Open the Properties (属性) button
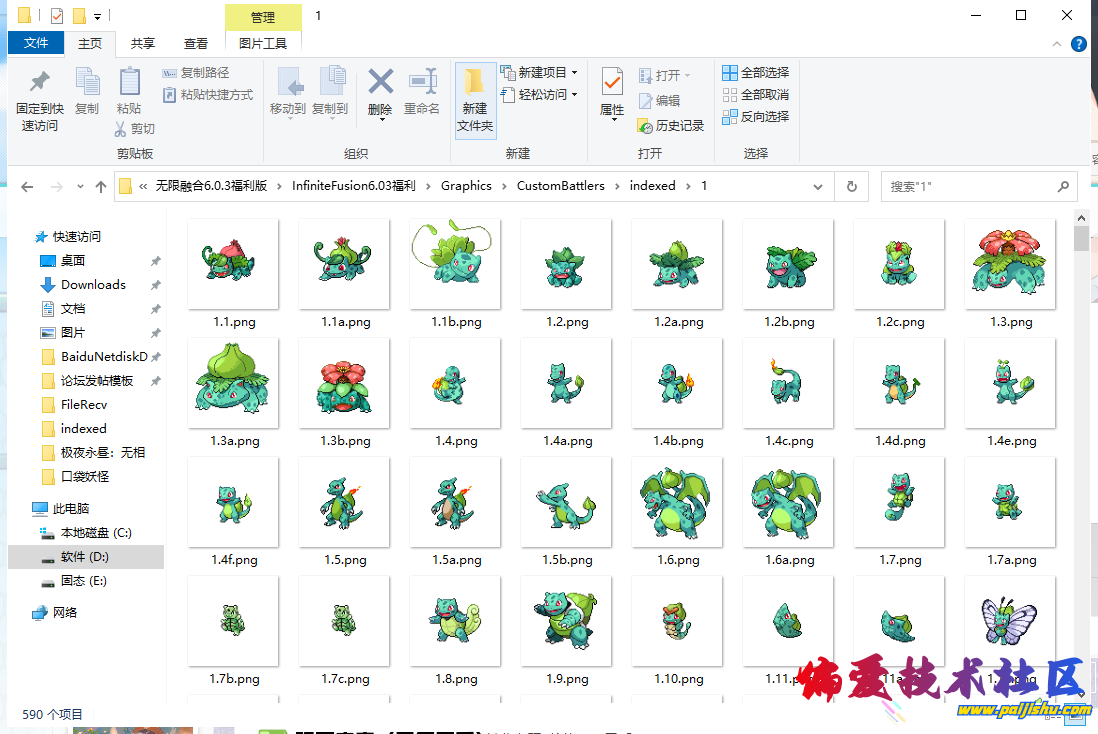 [612, 93]
